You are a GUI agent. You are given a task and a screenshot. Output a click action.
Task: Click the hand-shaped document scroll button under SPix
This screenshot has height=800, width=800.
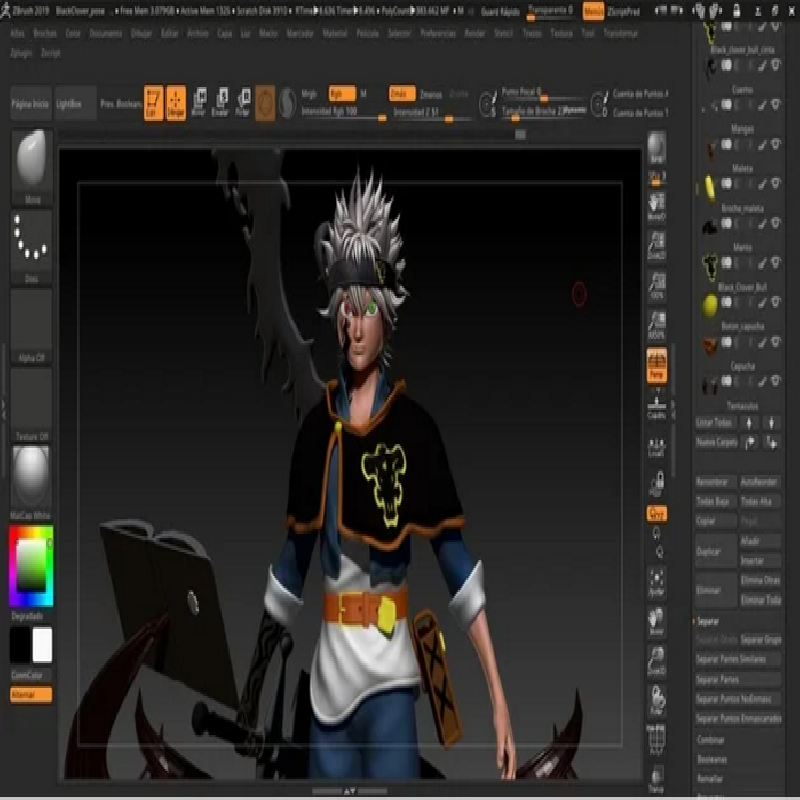click(x=657, y=208)
